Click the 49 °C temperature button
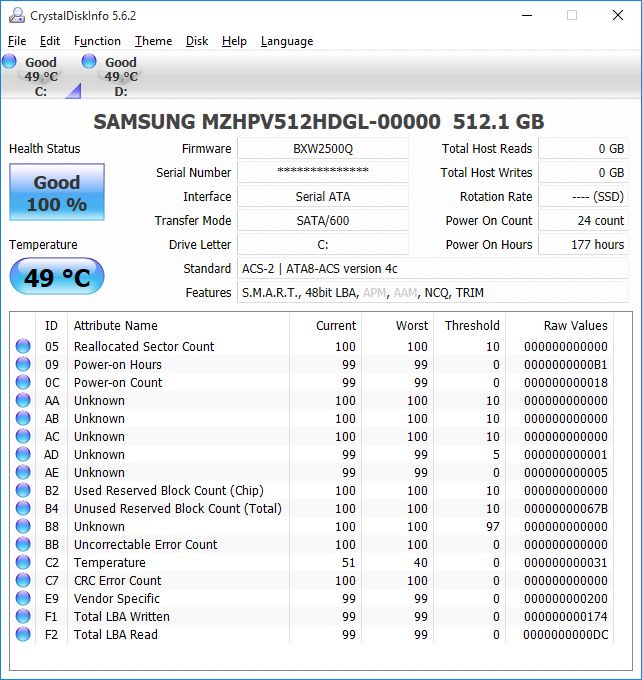 click(x=57, y=276)
